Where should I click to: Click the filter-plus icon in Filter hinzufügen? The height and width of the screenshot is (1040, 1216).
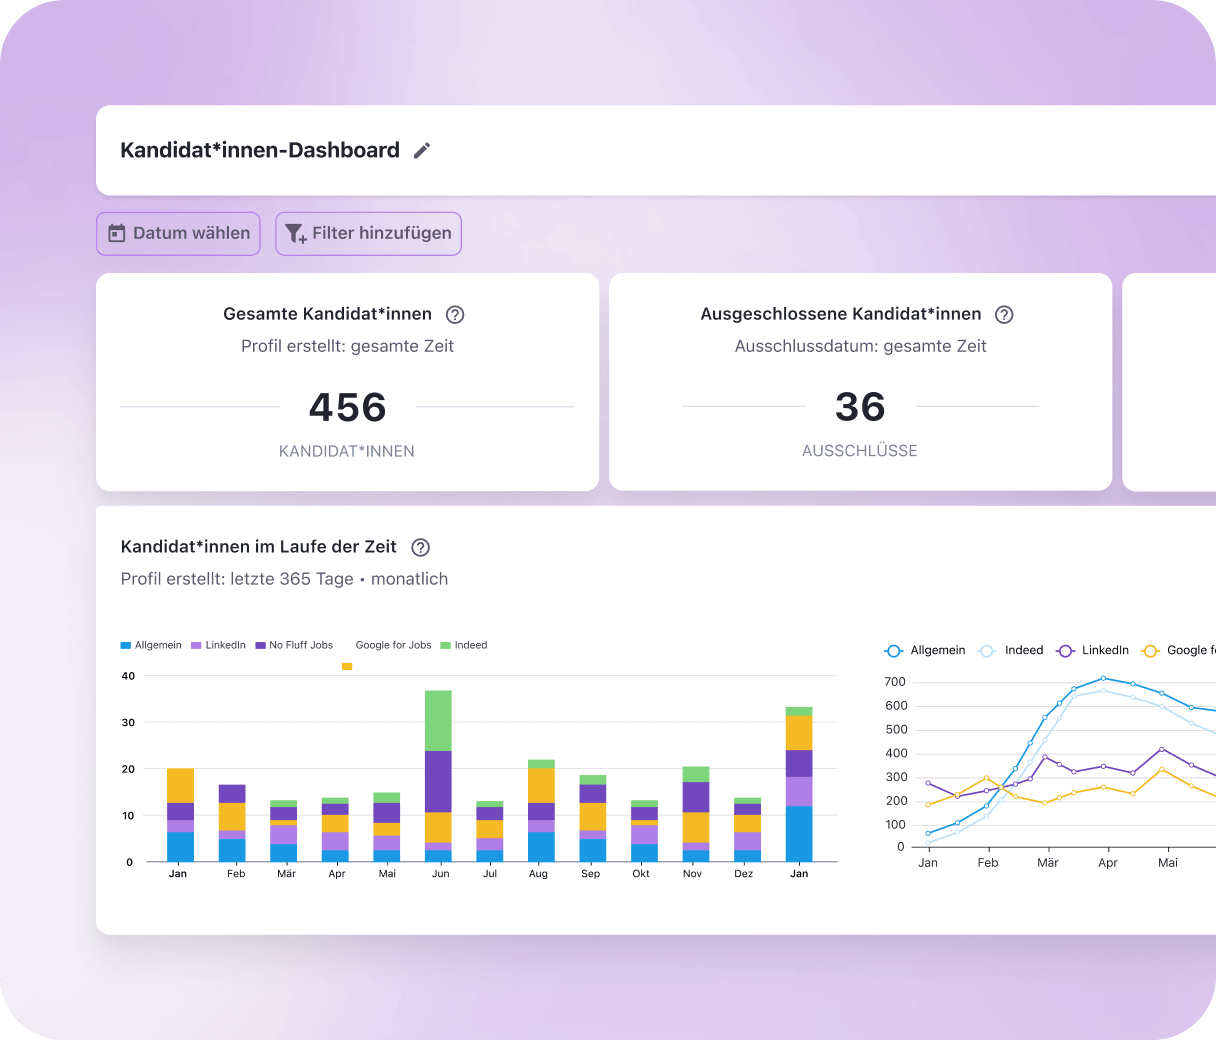pyautogui.click(x=294, y=233)
